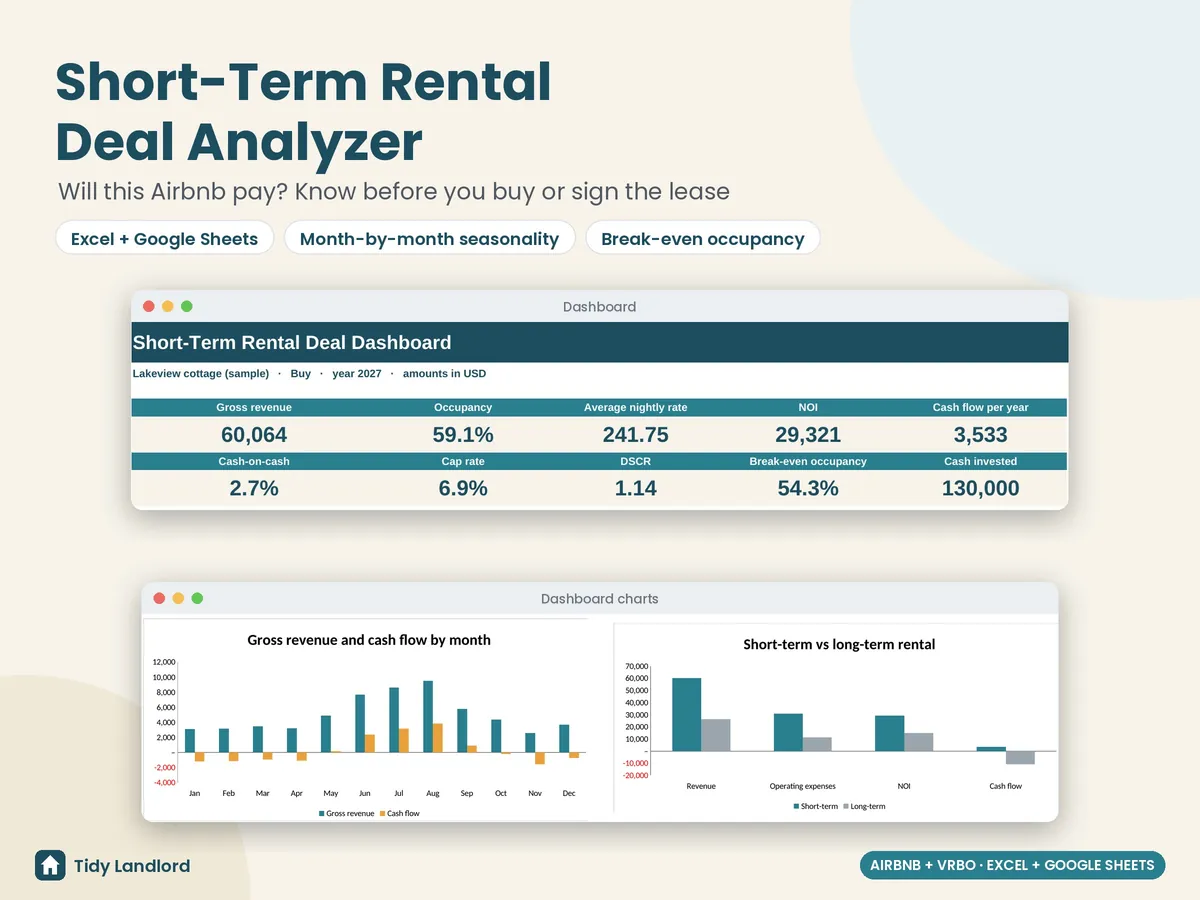Click the Cash flow orange legend swatch
The image size is (1200, 900).
pyautogui.click(x=382, y=814)
